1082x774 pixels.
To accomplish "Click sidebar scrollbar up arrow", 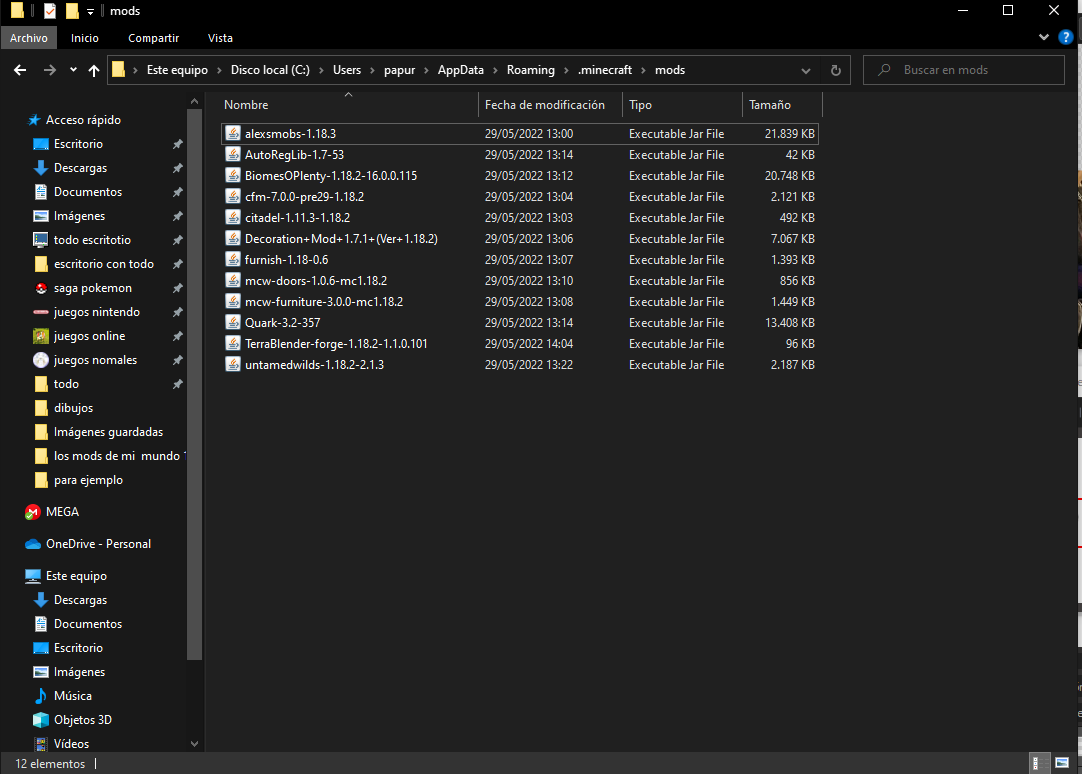I will click(x=195, y=101).
